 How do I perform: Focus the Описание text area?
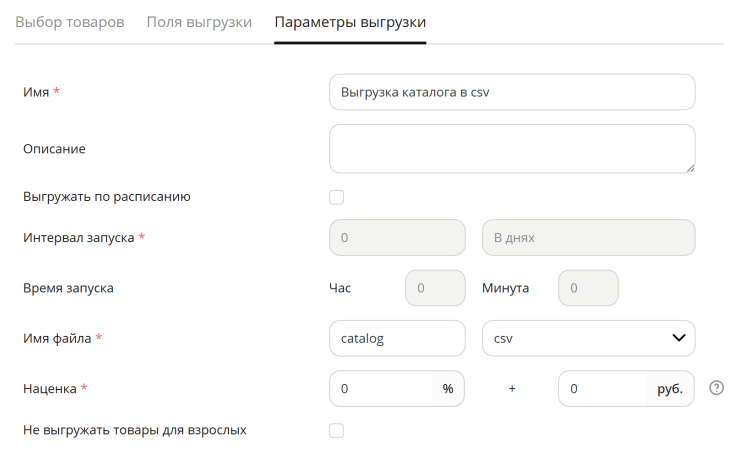[512, 149]
